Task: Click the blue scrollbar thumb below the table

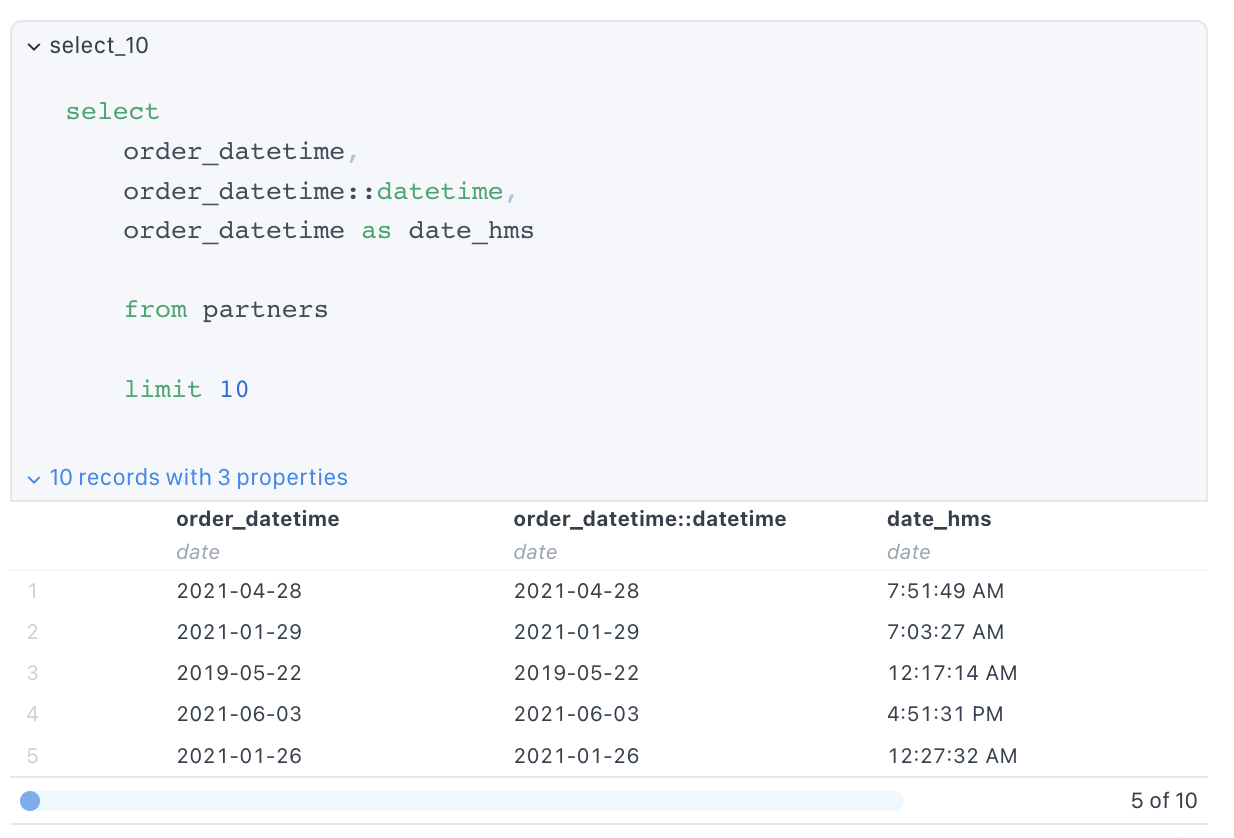Action: 30,801
